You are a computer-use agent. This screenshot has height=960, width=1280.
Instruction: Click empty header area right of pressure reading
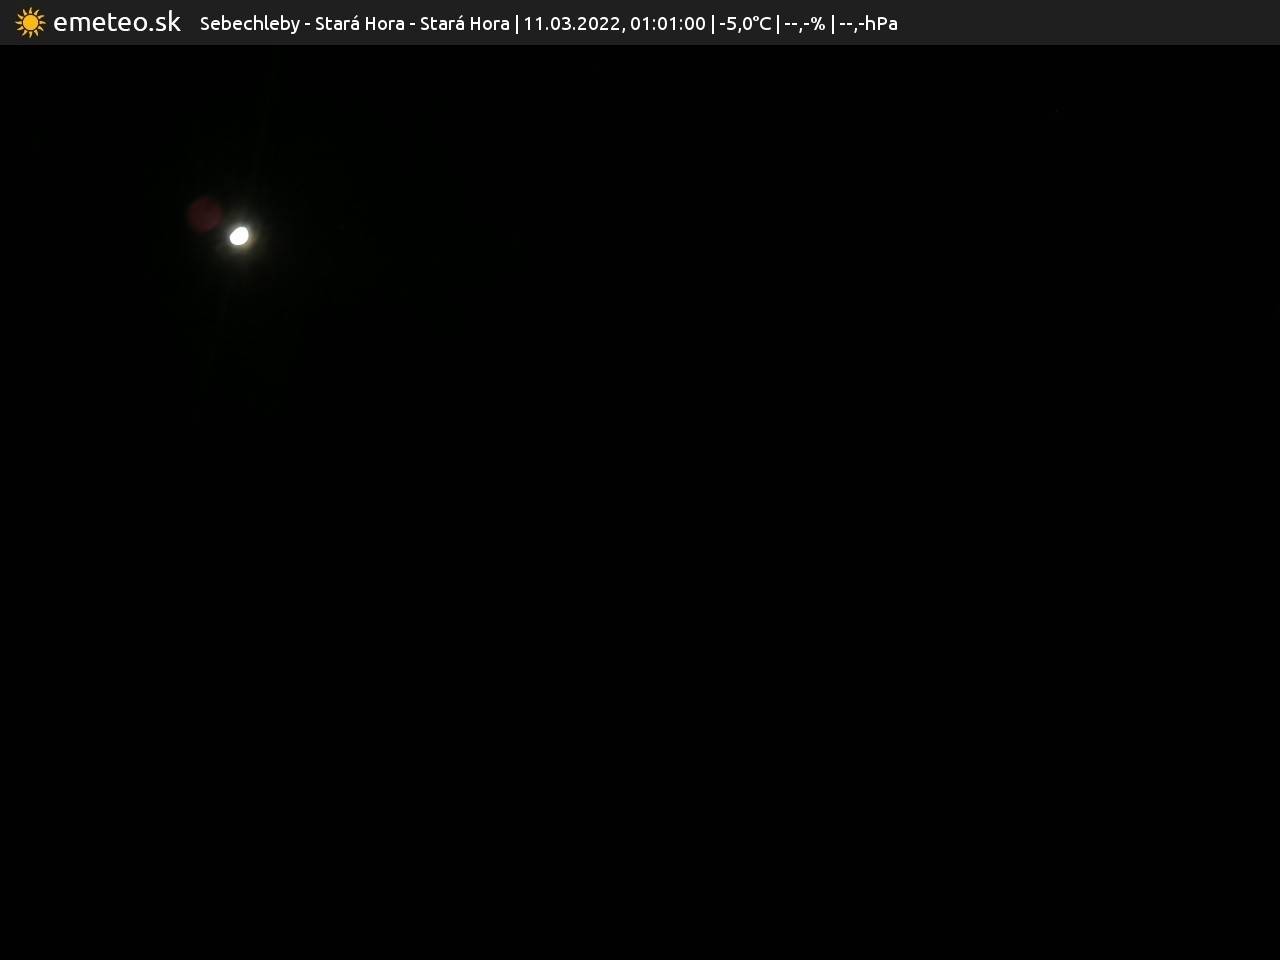point(1080,23)
